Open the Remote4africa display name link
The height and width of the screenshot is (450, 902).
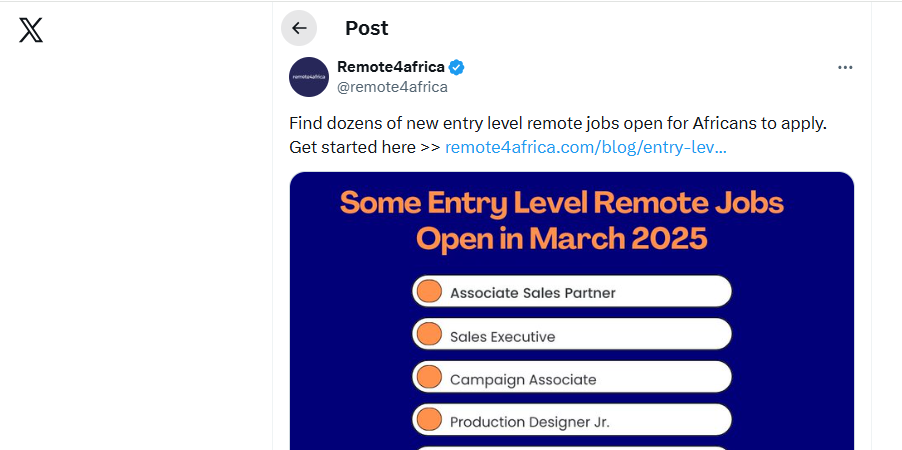[390, 67]
